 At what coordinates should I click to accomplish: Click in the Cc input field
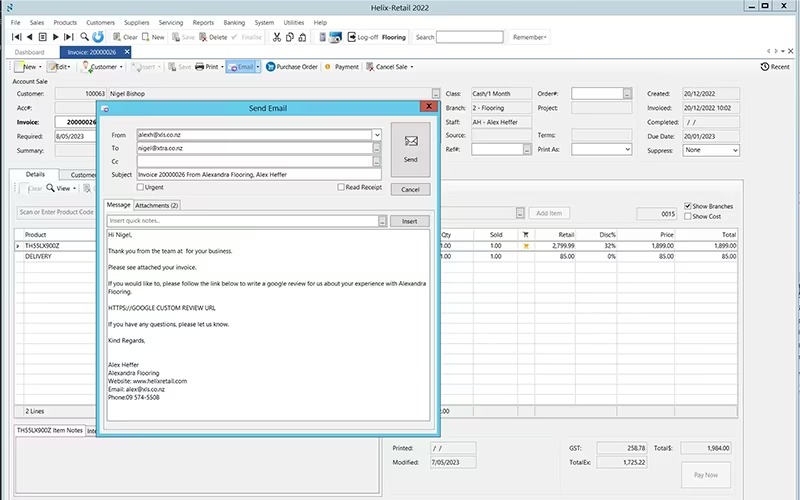coord(255,161)
